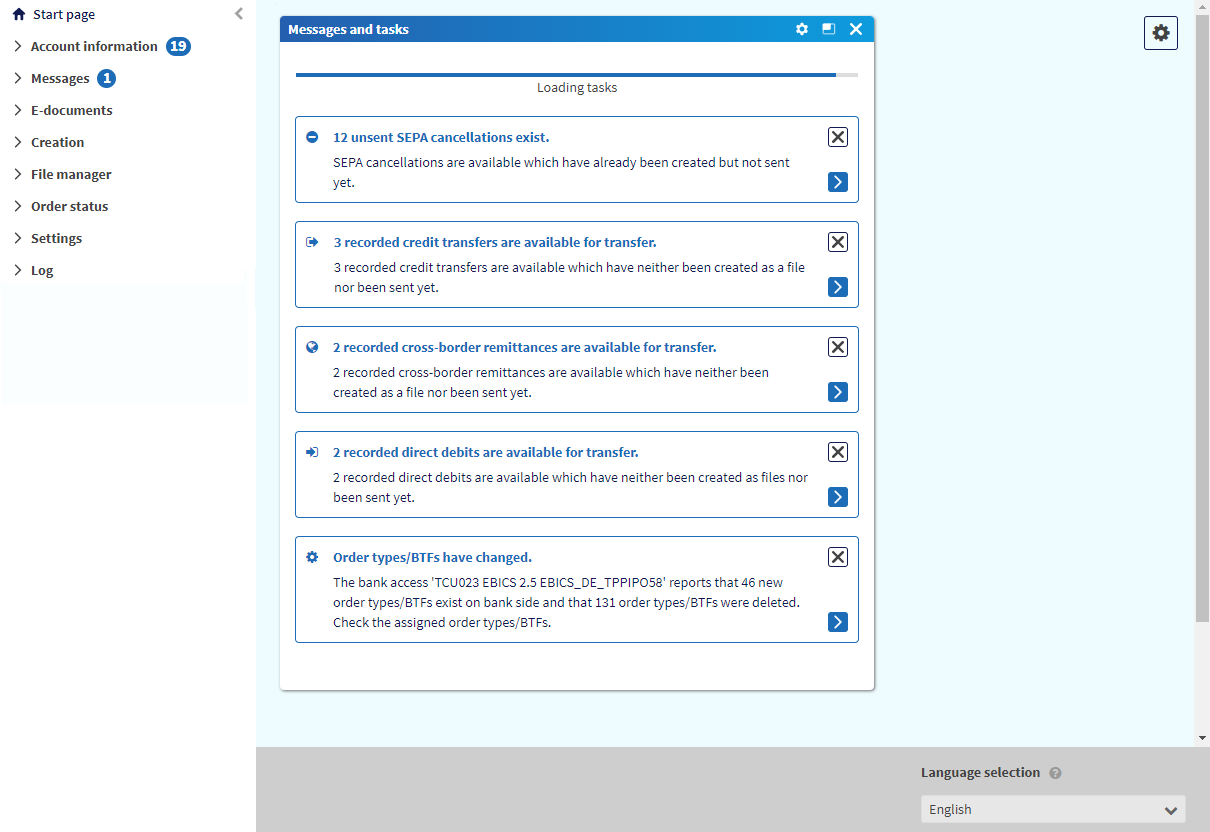The image size is (1210, 832).
Task: Open the Order status menu item
Action: pyautogui.click(x=69, y=206)
